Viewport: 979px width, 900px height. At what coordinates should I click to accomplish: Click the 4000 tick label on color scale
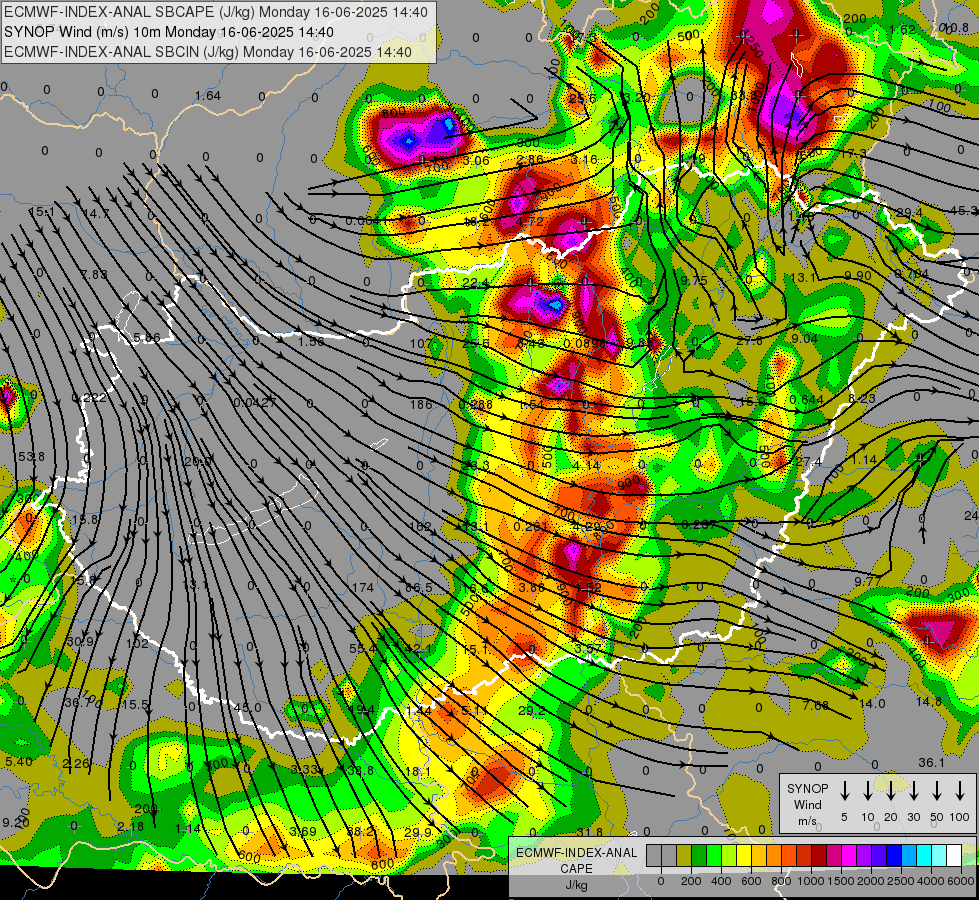[931, 881]
